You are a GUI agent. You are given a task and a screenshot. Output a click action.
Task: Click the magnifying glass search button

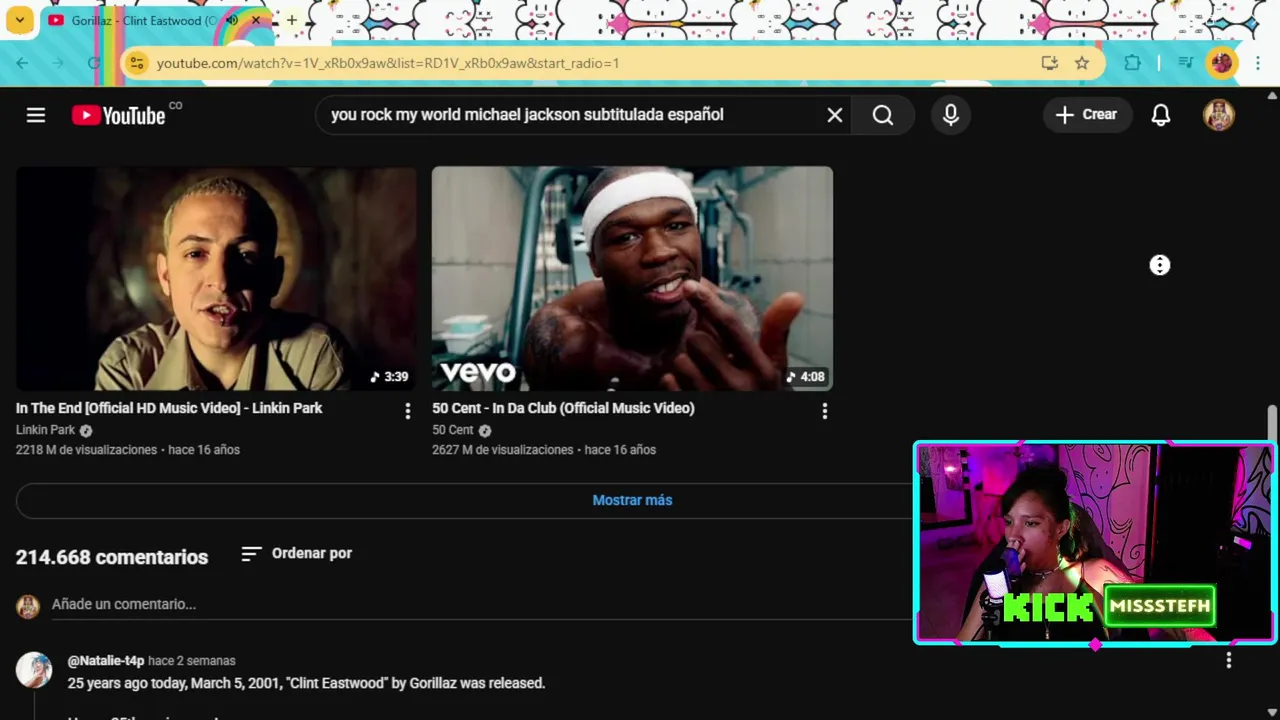[x=883, y=115]
